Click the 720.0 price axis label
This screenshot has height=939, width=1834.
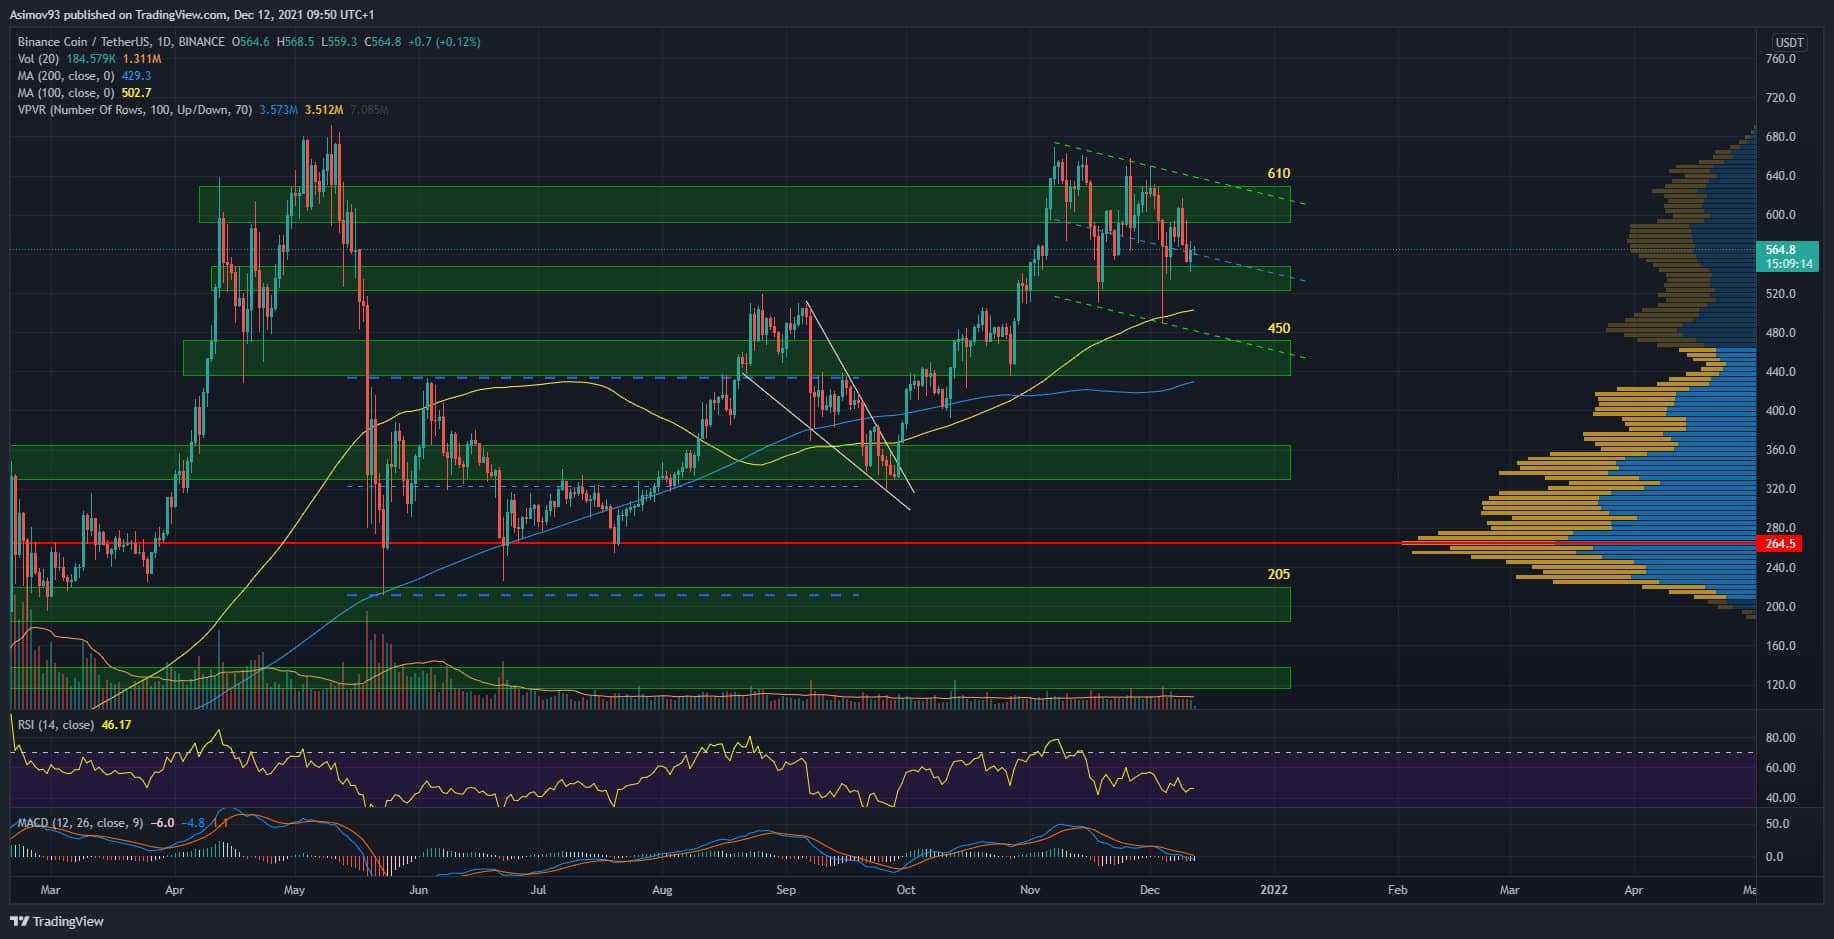1781,98
